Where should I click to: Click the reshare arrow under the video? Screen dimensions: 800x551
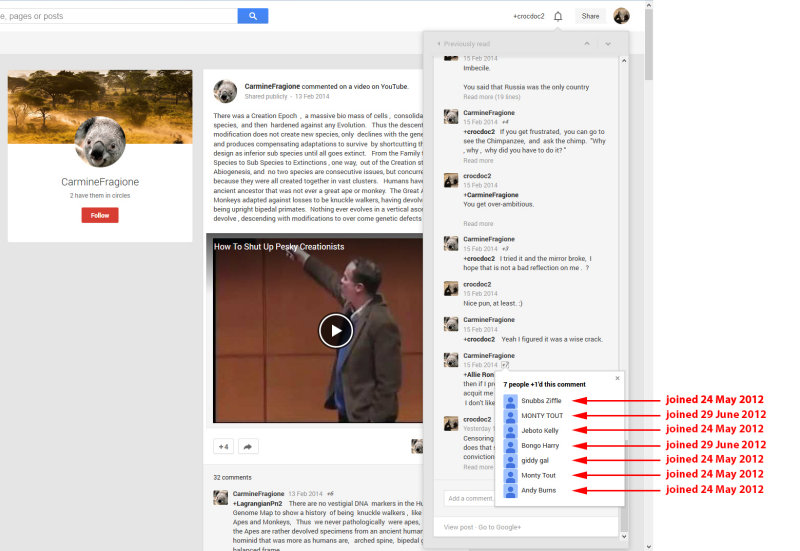[248, 446]
